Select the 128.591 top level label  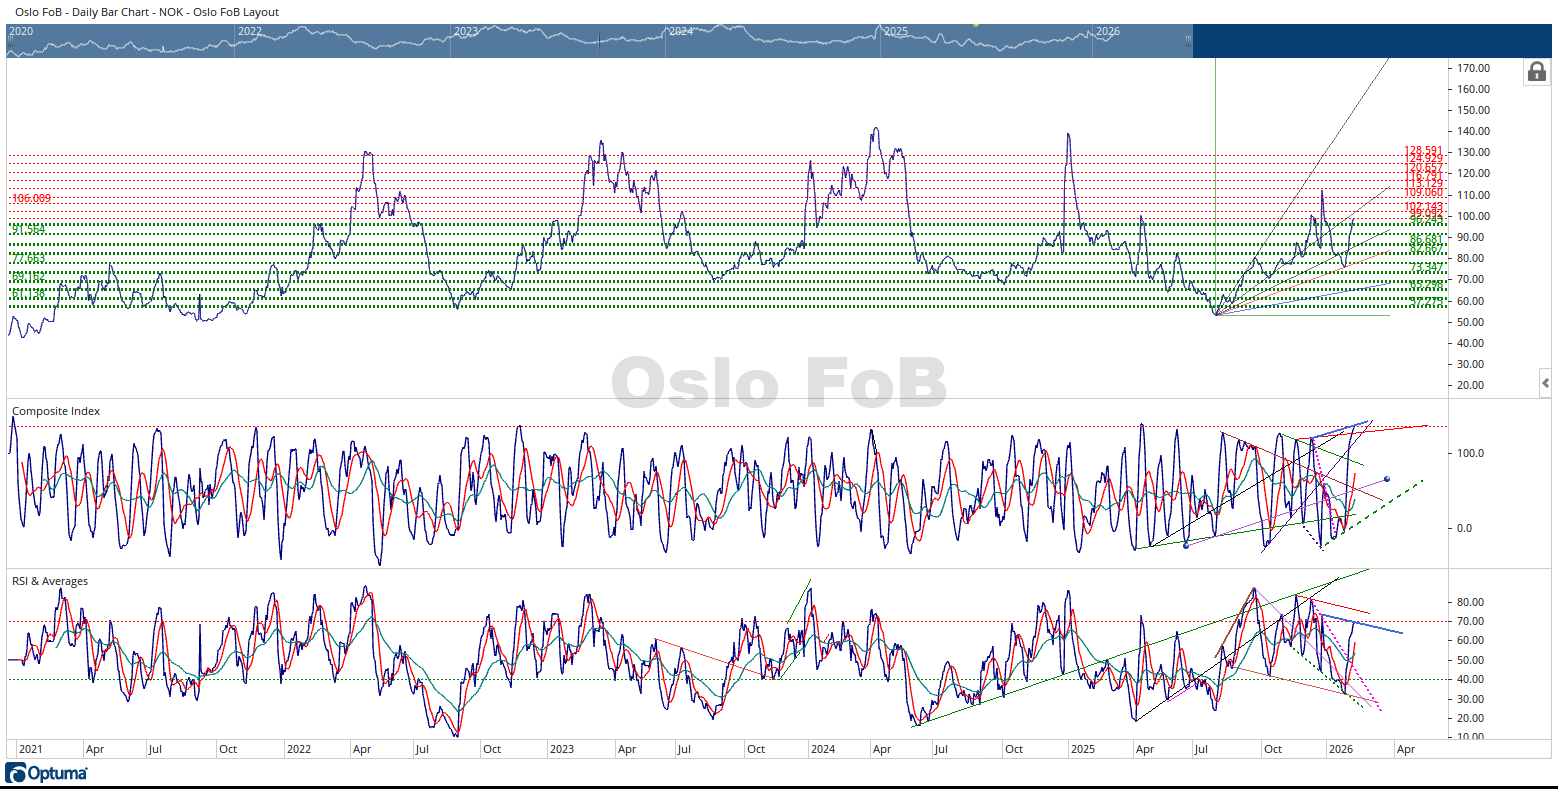pos(1423,151)
